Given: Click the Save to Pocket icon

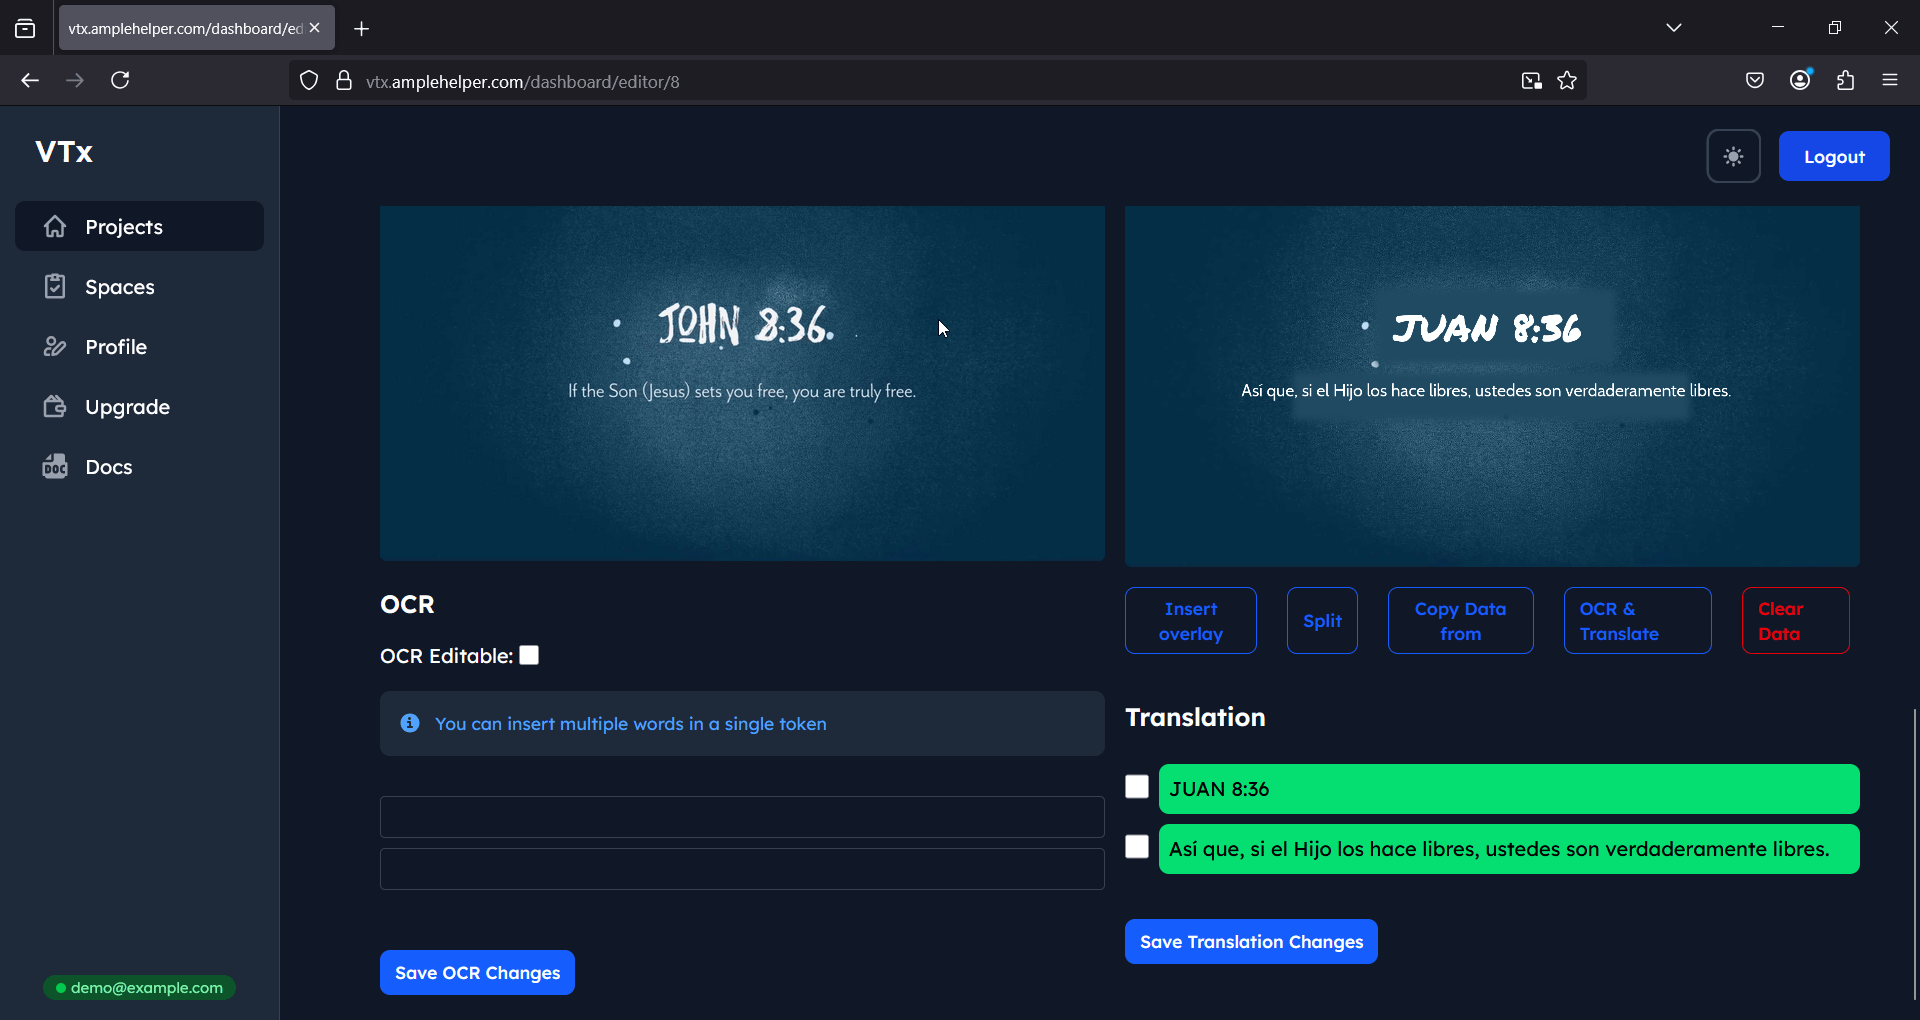Looking at the screenshot, I should coord(1754,81).
